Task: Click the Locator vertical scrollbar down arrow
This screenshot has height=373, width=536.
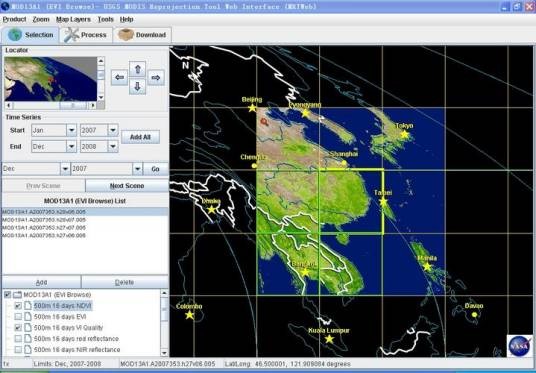Action: 101,97
